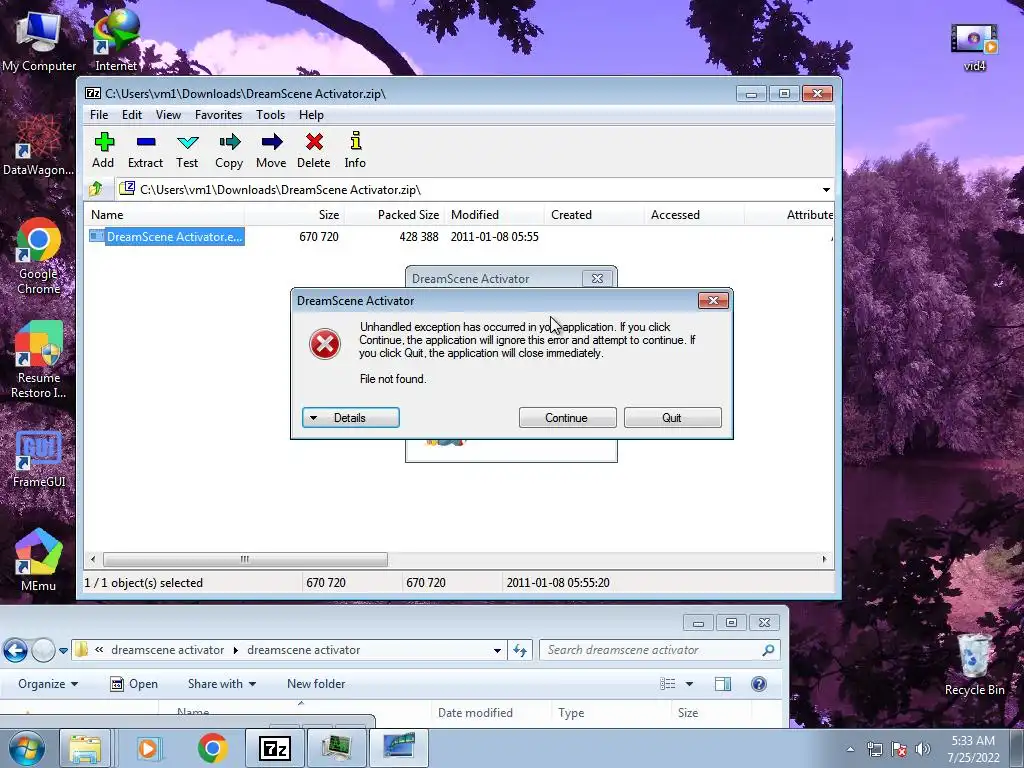Viewport: 1024px width, 768px height.
Task: Click the red Delete icon in 7-Zip
Action: point(313,150)
